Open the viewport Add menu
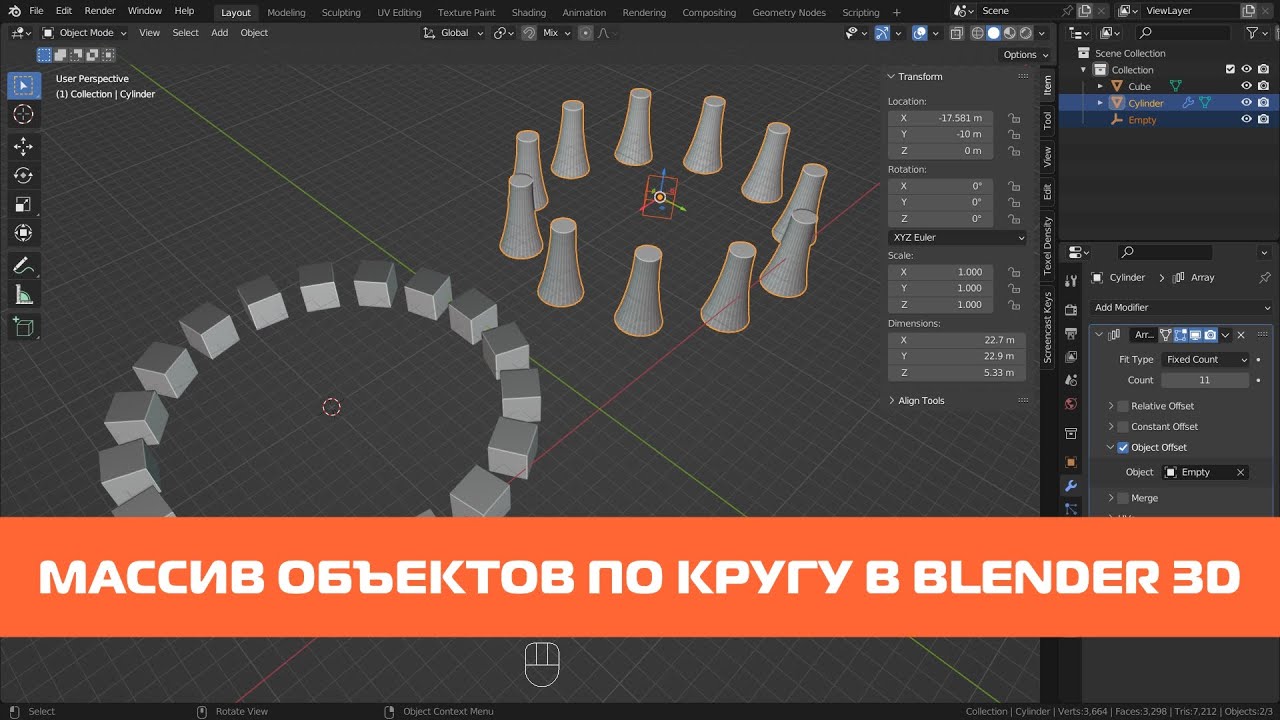This screenshot has width=1280, height=720. [219, 33]
